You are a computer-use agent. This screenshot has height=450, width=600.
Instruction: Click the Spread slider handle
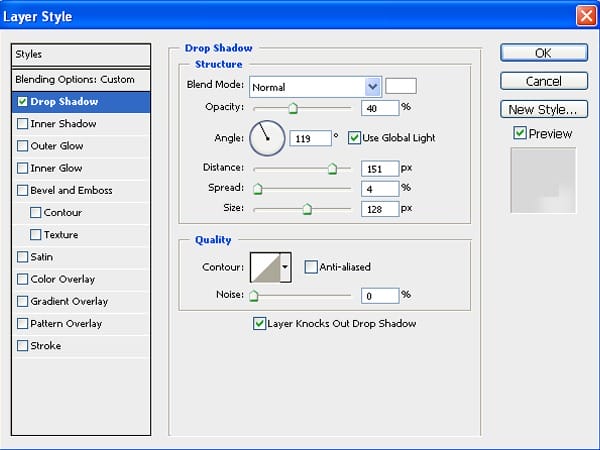(x=258, y=189)
